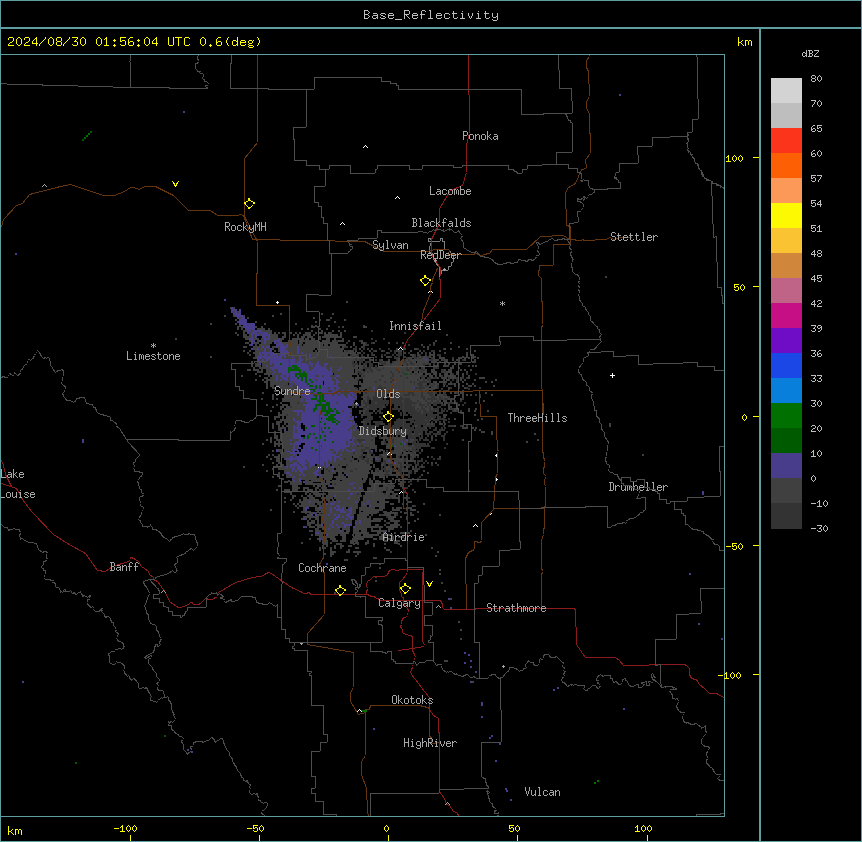This screenshot has width=862, height=842.
Task: Pick the slate purple 0–10 dBZ swatch
Action: (786, 466)
